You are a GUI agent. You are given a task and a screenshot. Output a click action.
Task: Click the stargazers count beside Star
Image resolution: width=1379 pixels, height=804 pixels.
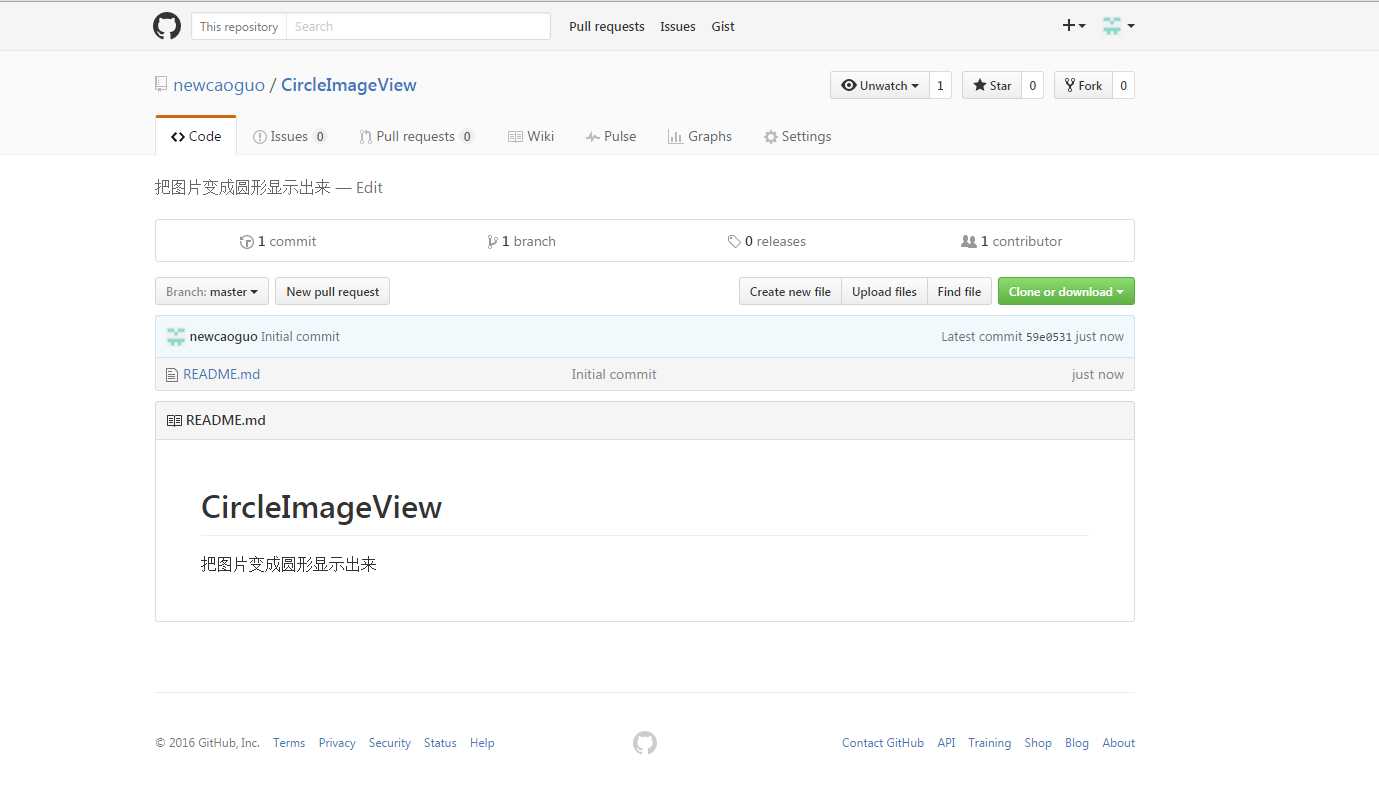click(1032, 86)
